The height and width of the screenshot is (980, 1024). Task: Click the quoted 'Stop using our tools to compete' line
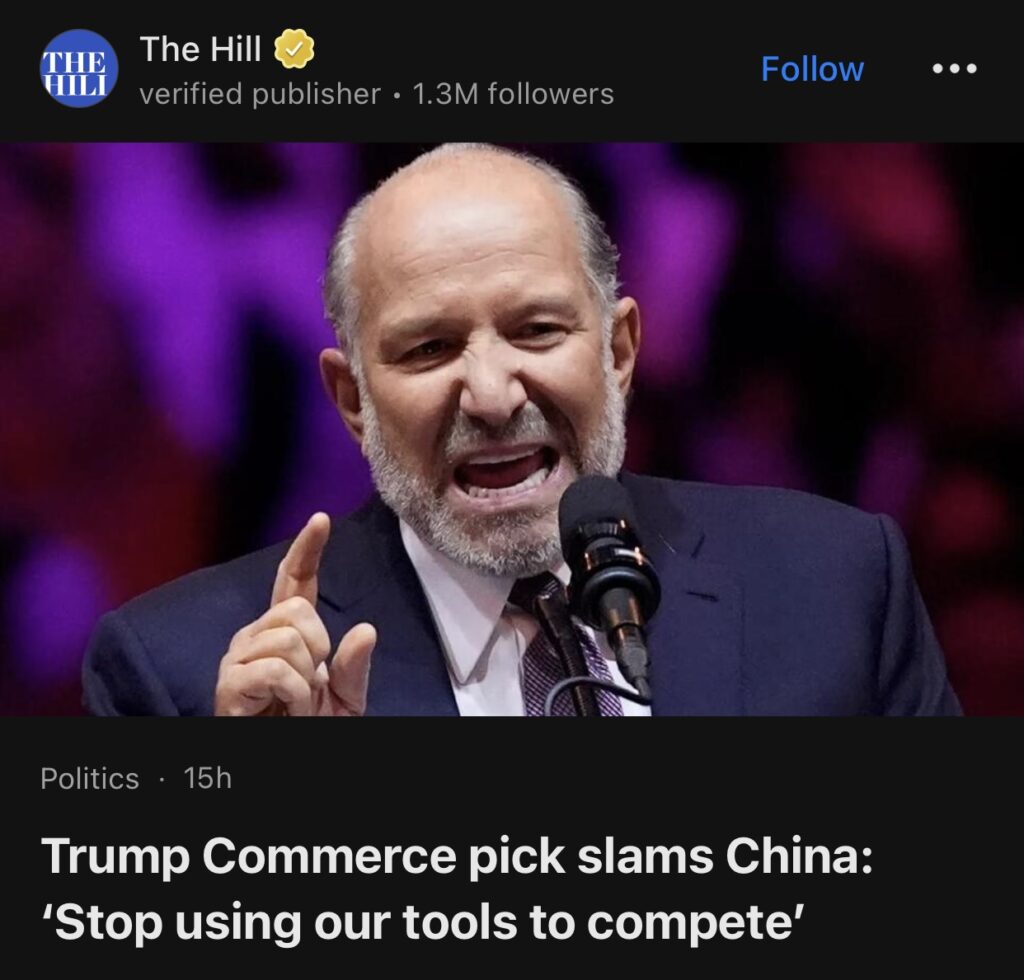click(423, 923)
